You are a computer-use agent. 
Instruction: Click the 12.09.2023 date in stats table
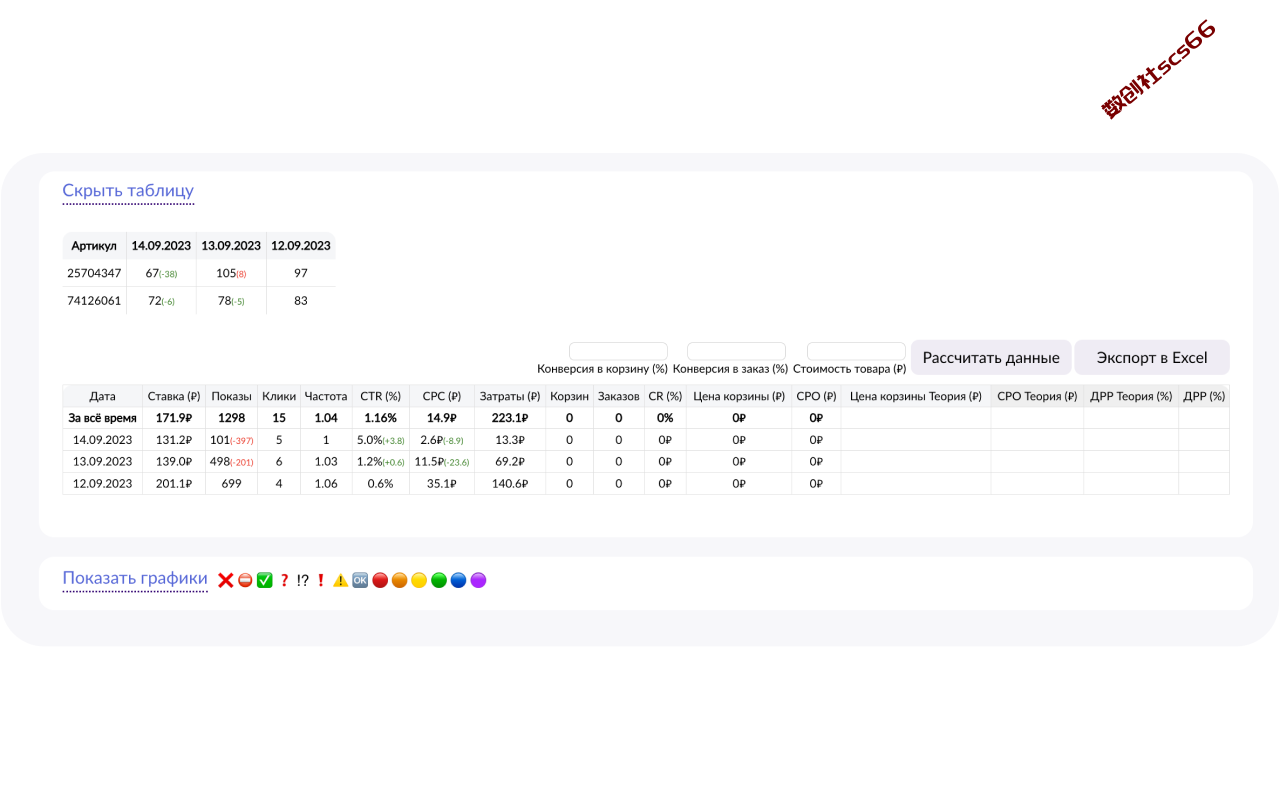coord(102,484)
